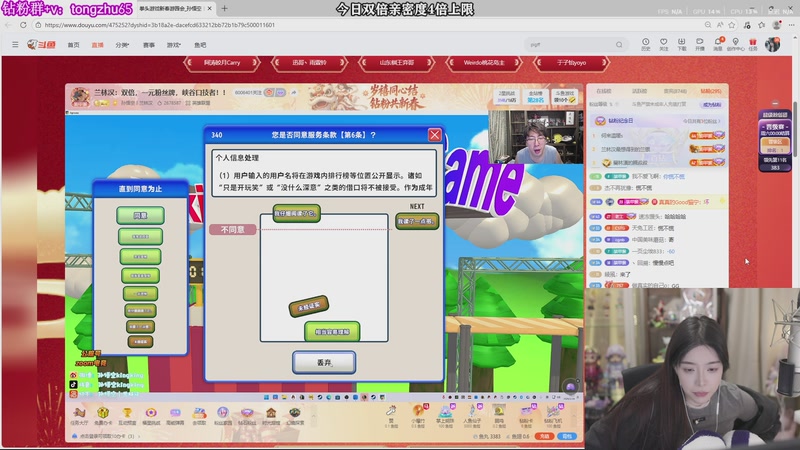The width and height of the screenshot is (800, 450).
Task: Open the 消息 notifications bell icon
Action: point(718,44)
